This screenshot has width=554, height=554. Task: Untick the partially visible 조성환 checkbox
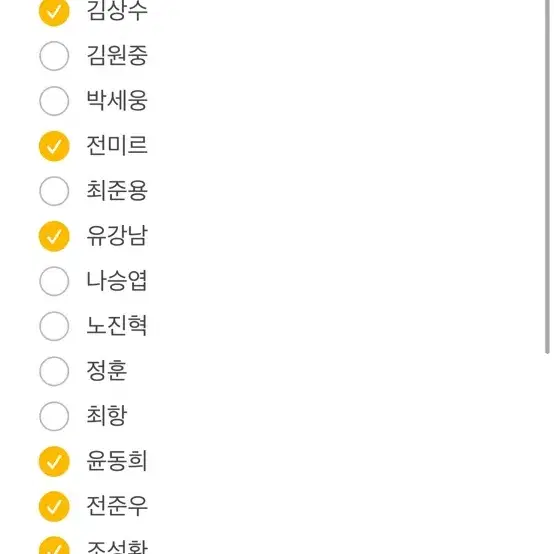point(54,545)
